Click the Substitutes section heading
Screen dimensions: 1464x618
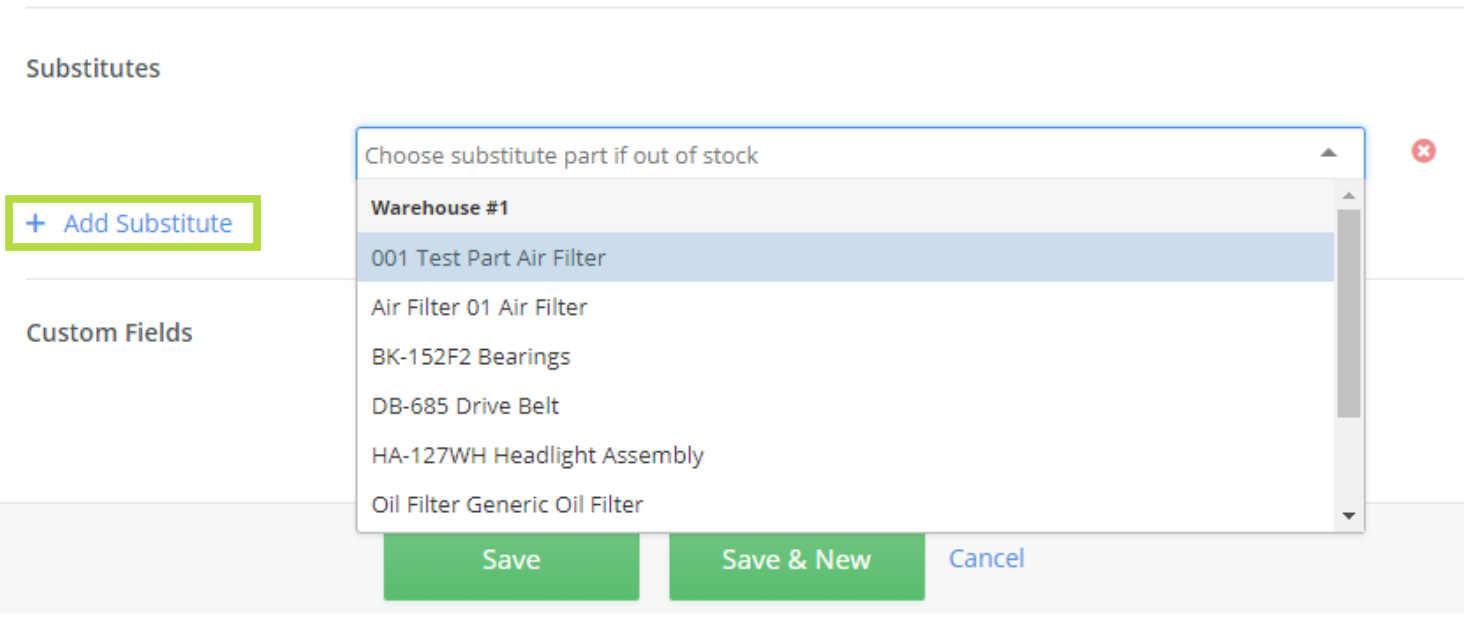click(x=93, y=68)
